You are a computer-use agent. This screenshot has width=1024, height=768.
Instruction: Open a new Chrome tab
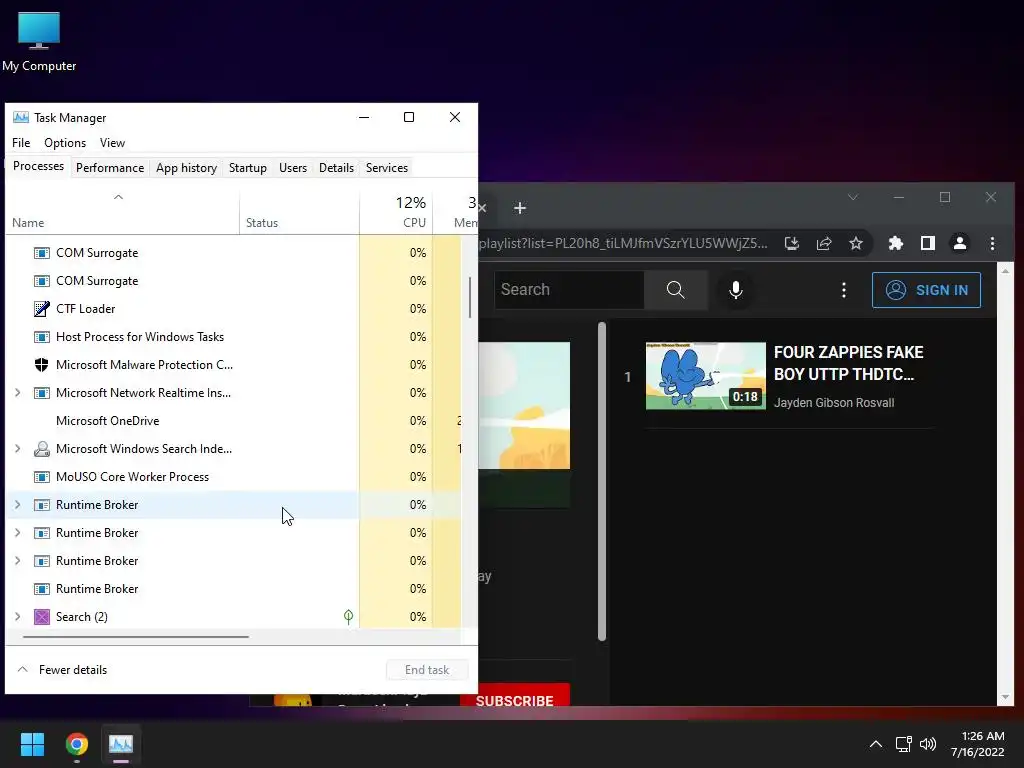(520, 208)
